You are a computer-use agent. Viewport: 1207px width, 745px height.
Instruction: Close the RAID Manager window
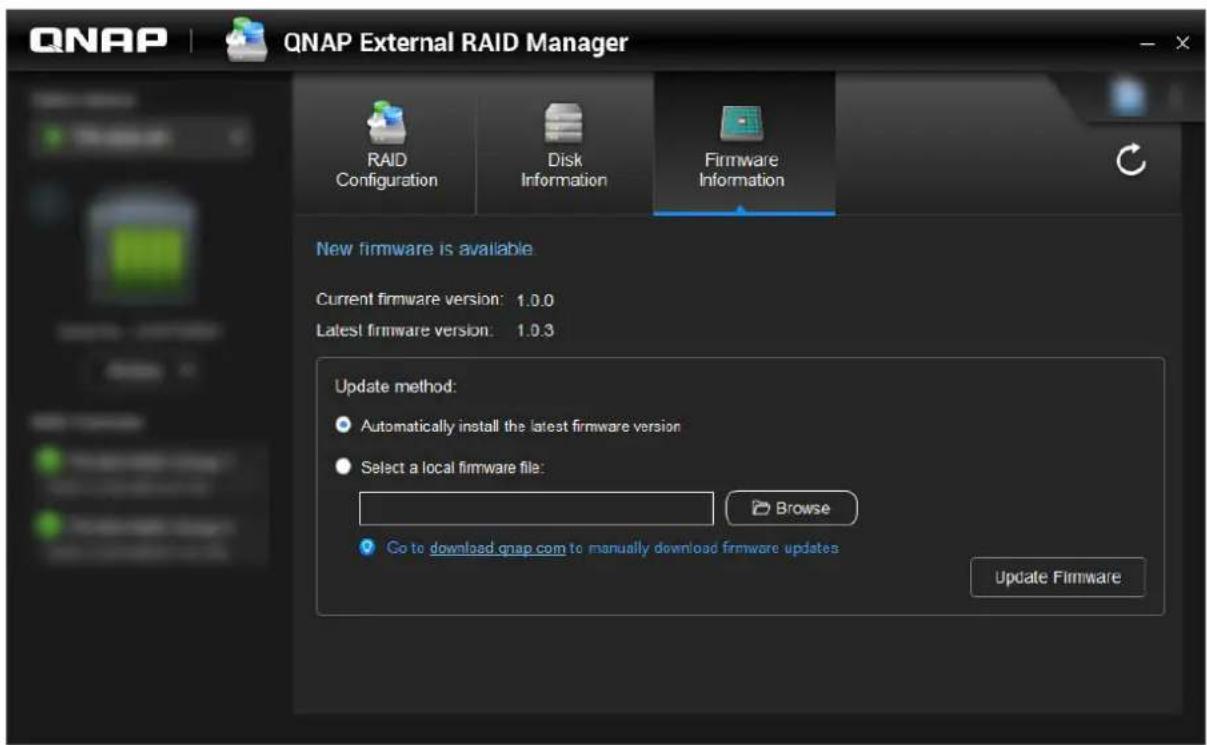(1181, 44)
